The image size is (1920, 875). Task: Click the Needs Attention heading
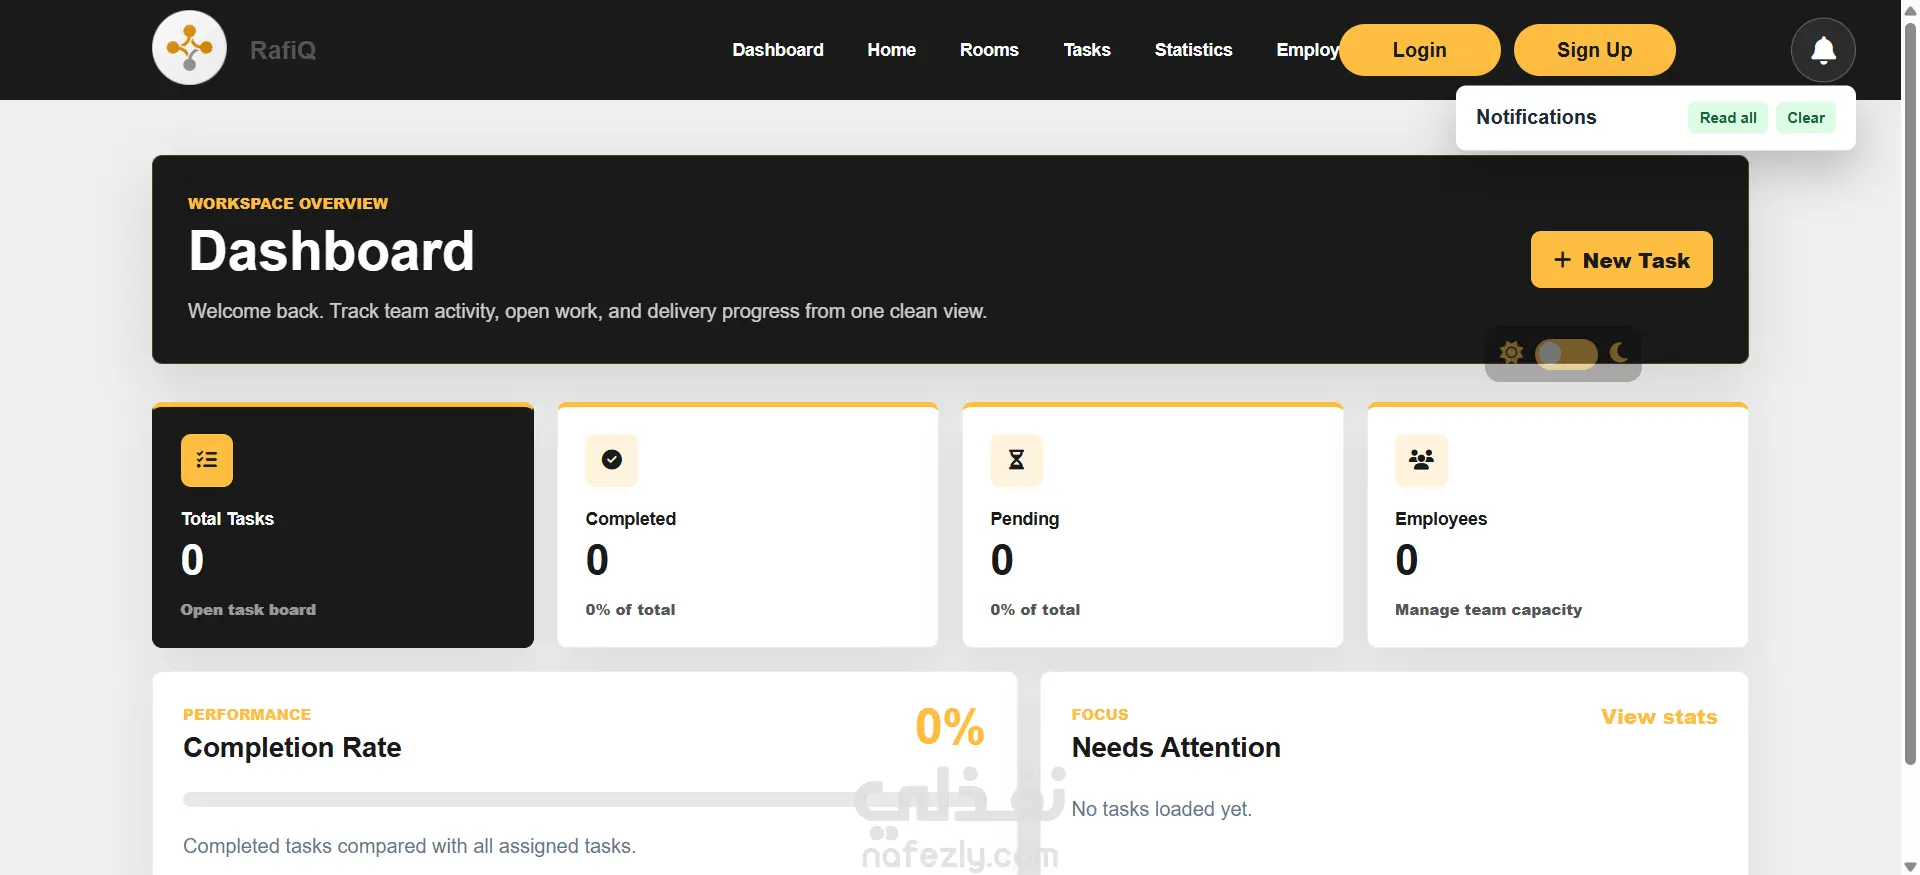[1176, 748]
